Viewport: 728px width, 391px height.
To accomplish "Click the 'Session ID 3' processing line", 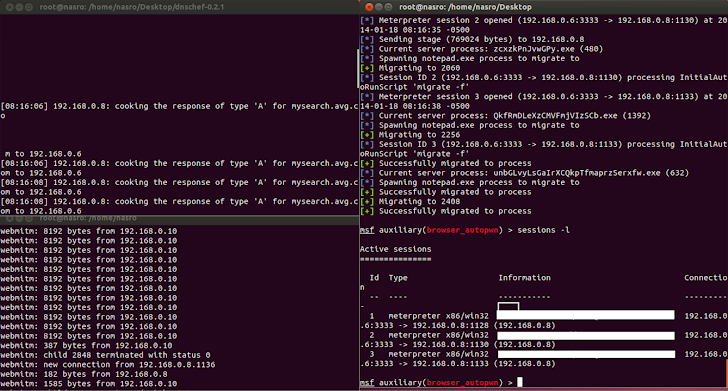I will coord(544,144).
